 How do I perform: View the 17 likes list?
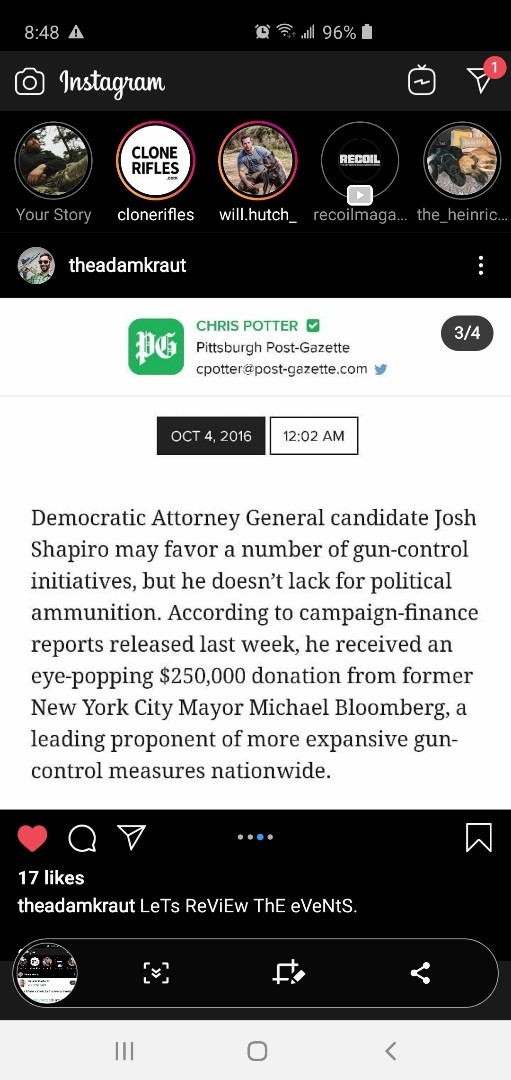tap(51, 878)
